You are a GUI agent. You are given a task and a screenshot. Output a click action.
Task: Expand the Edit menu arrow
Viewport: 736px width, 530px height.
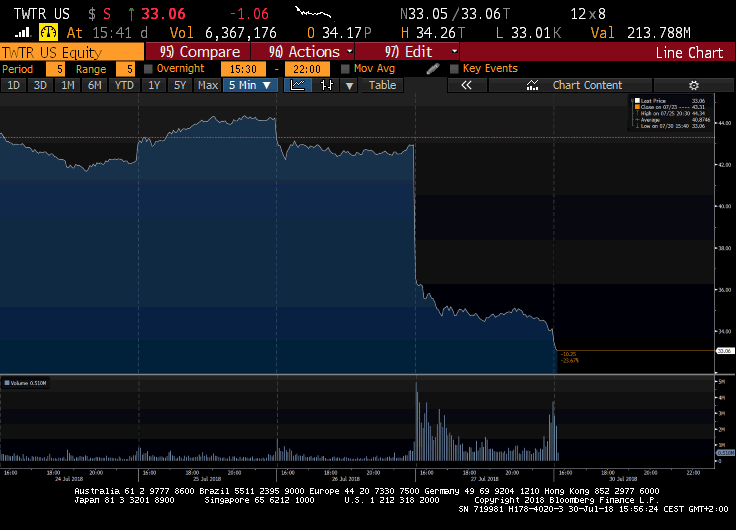(x=454, y=51)
